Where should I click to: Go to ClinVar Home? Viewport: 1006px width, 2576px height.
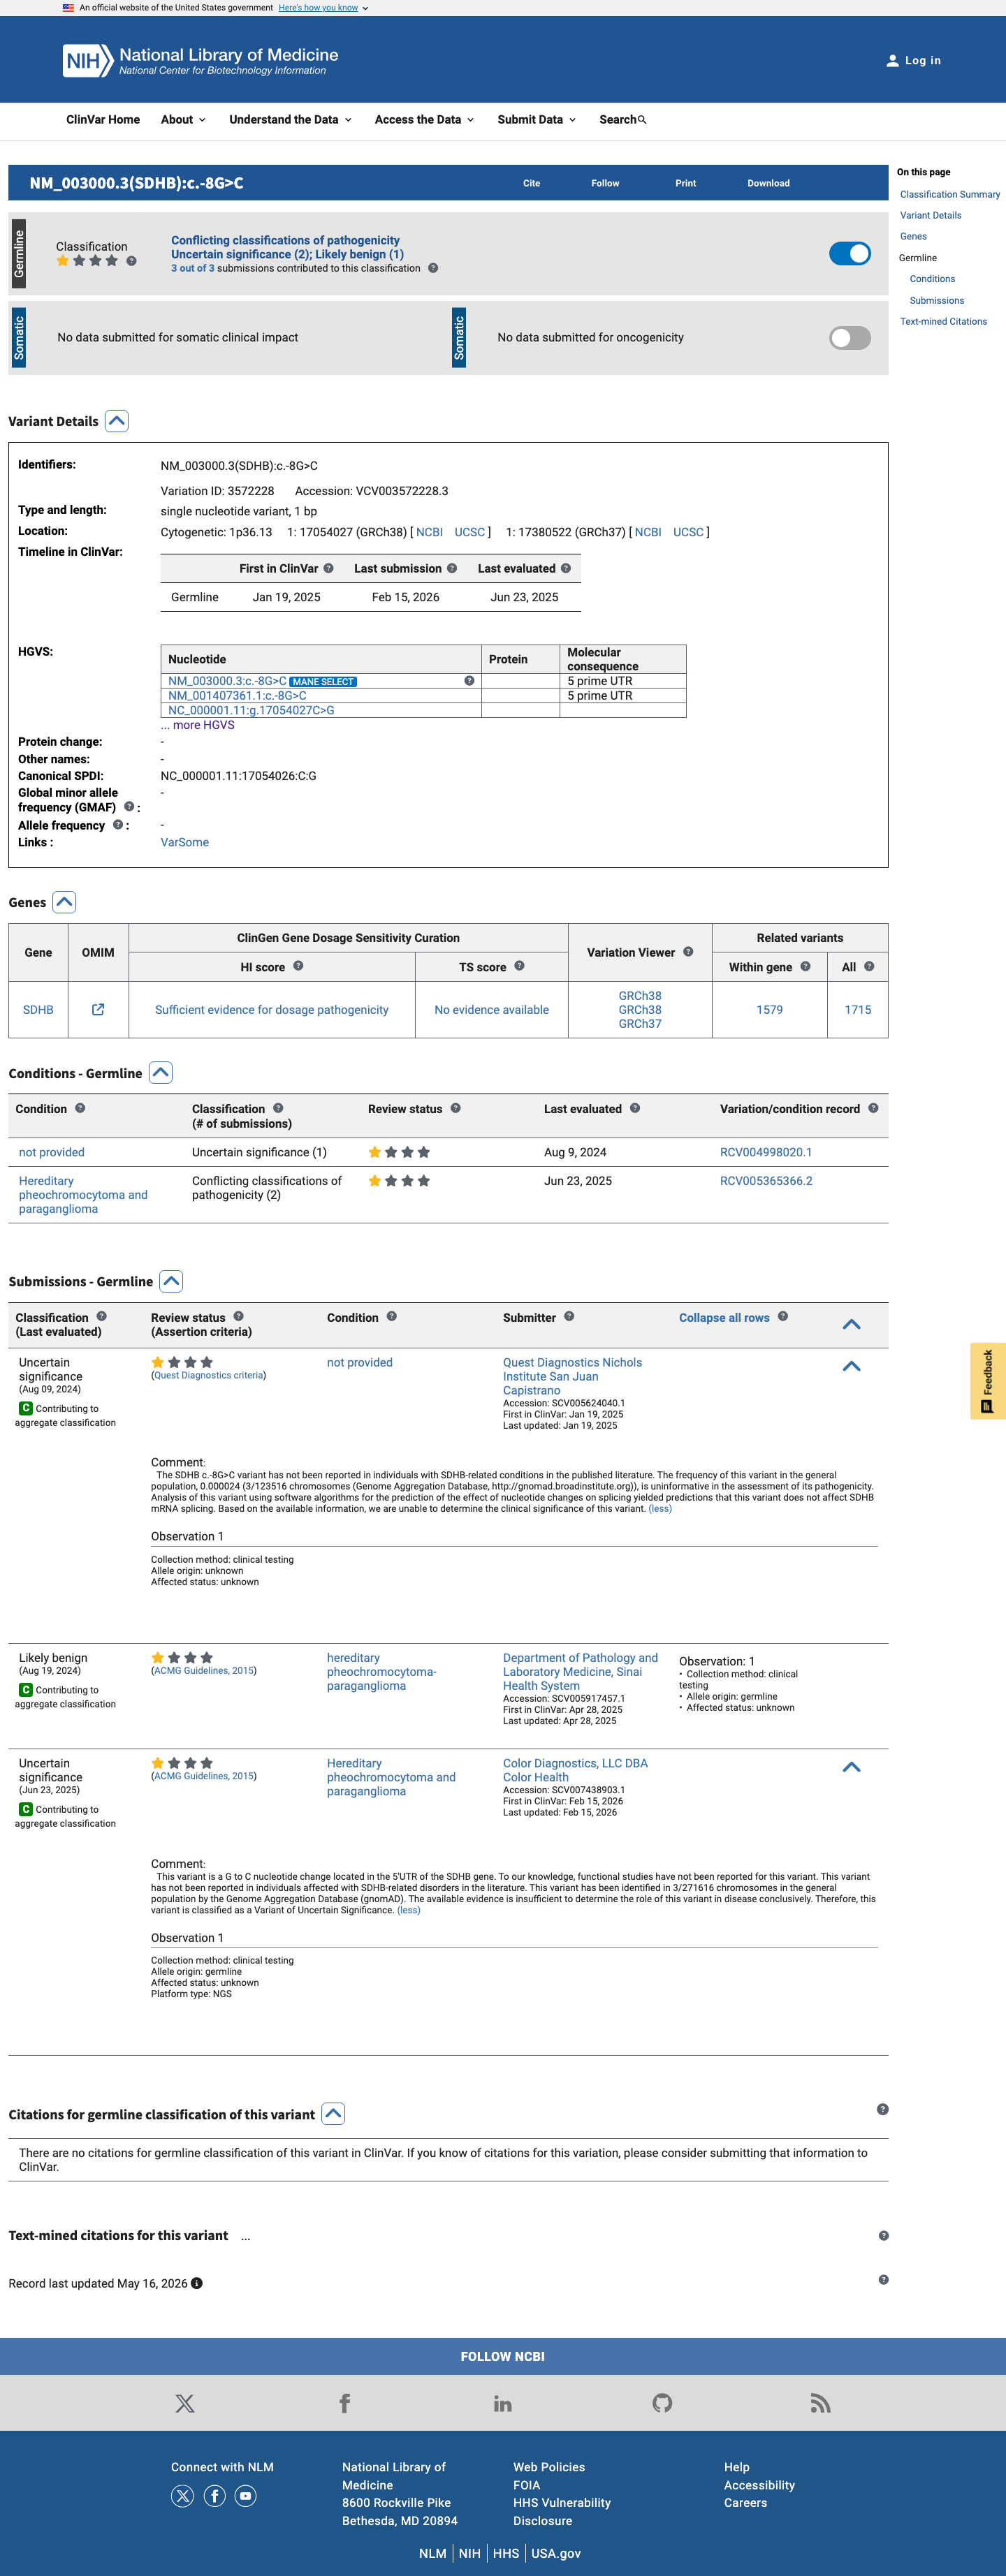(x=103, y=120)
